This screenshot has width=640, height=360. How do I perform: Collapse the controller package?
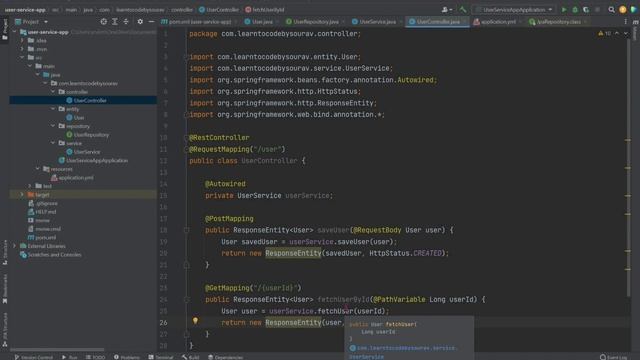click(x=53, y=92)
